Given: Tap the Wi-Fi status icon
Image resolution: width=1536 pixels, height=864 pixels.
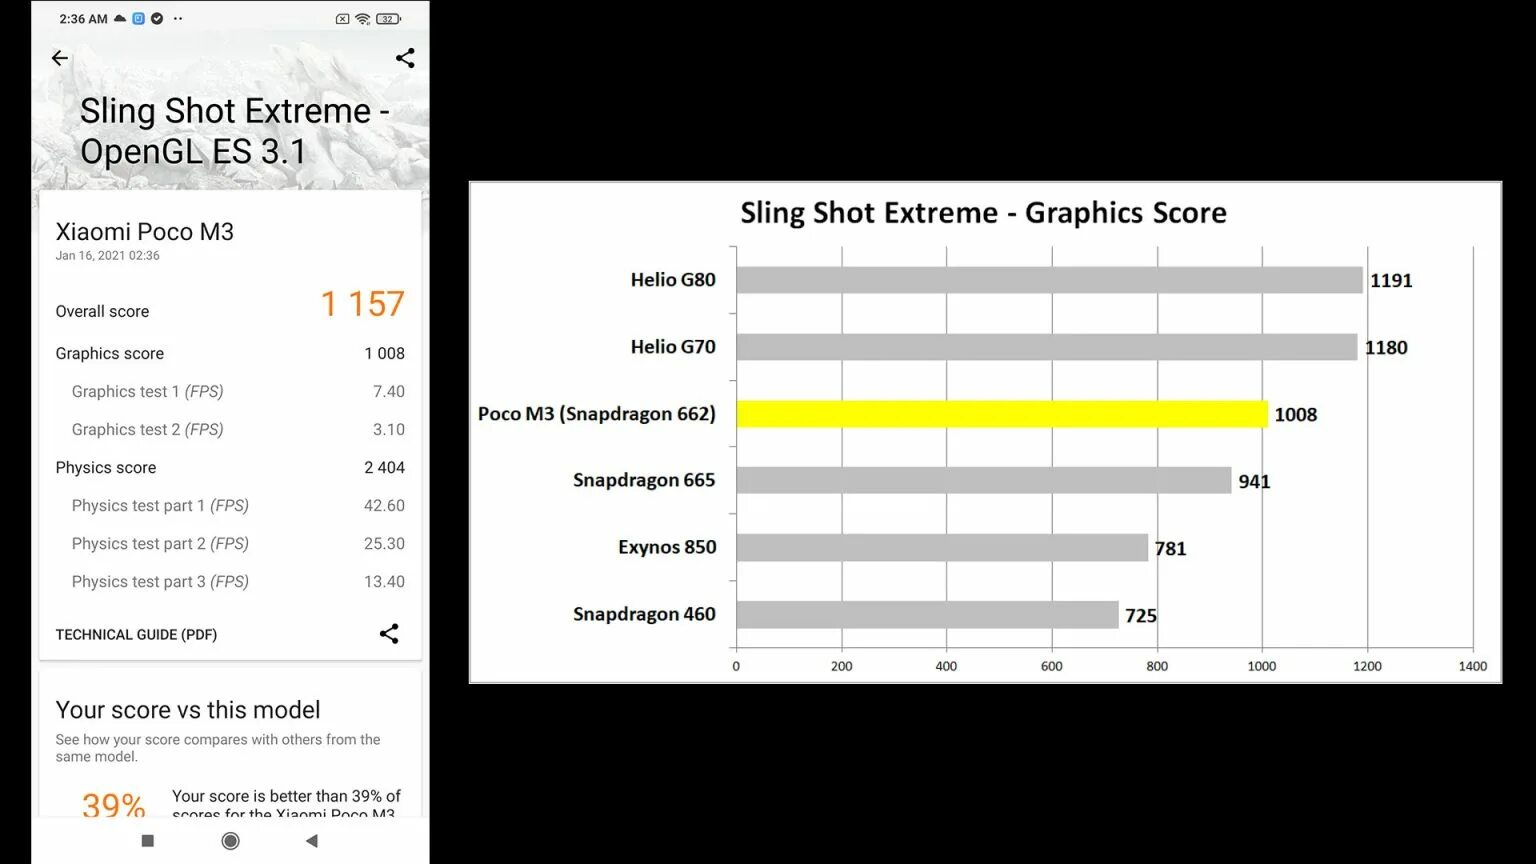Looking at the screenshot, I should coord(363,19).
